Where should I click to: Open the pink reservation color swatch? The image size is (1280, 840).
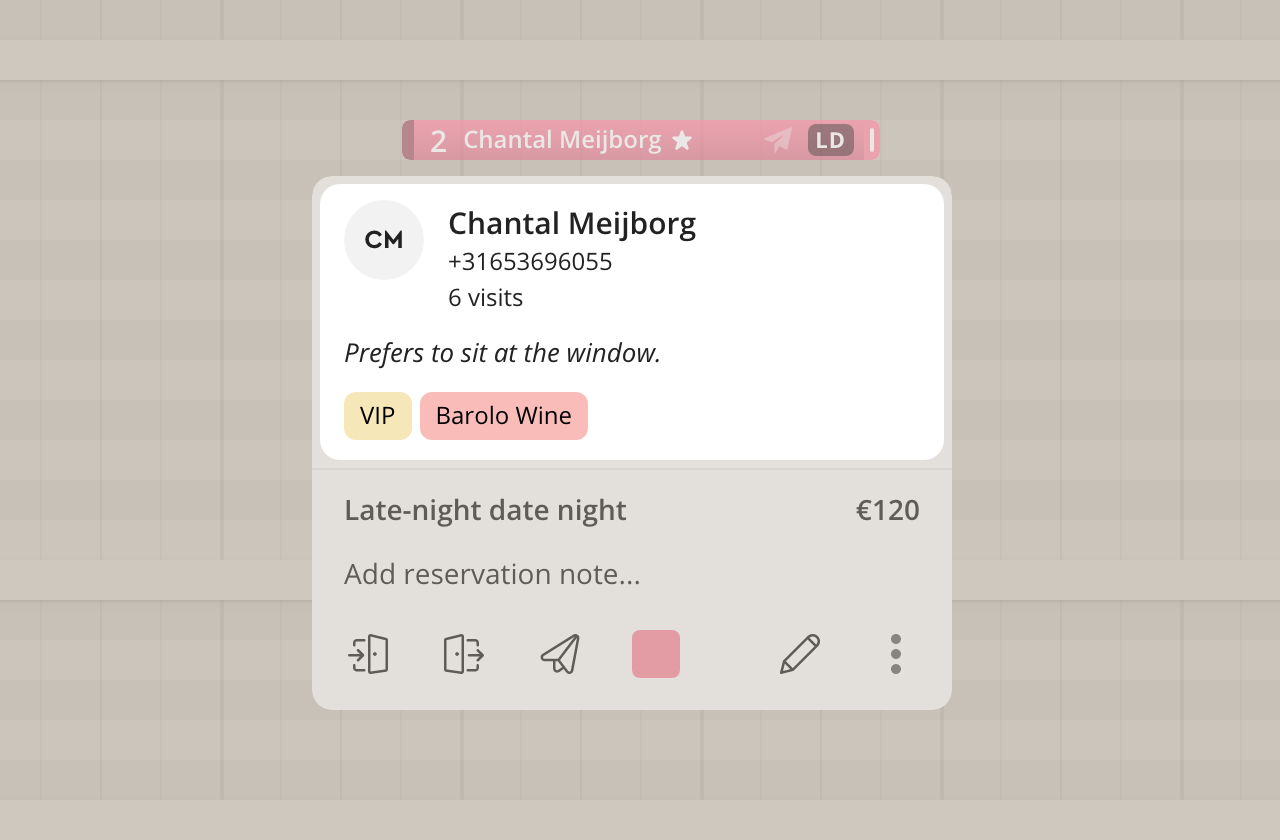pos(656,654)
